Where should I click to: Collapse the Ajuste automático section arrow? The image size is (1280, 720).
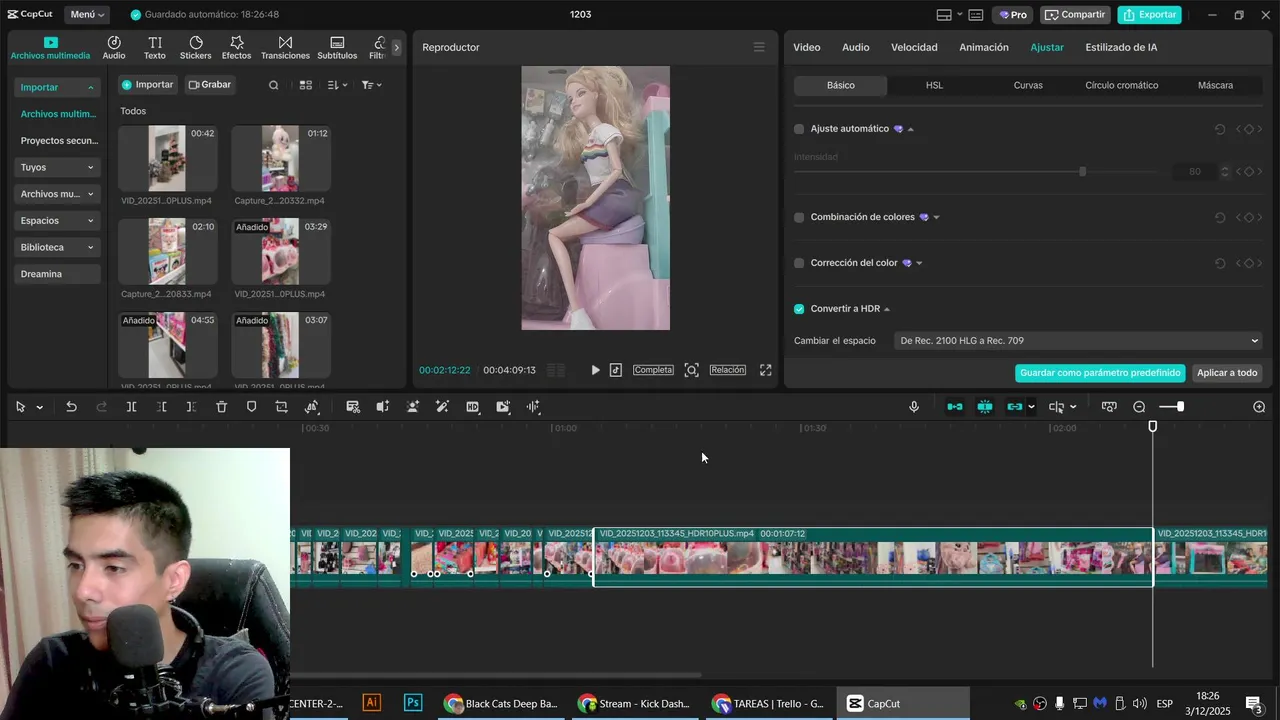point(911,129)
